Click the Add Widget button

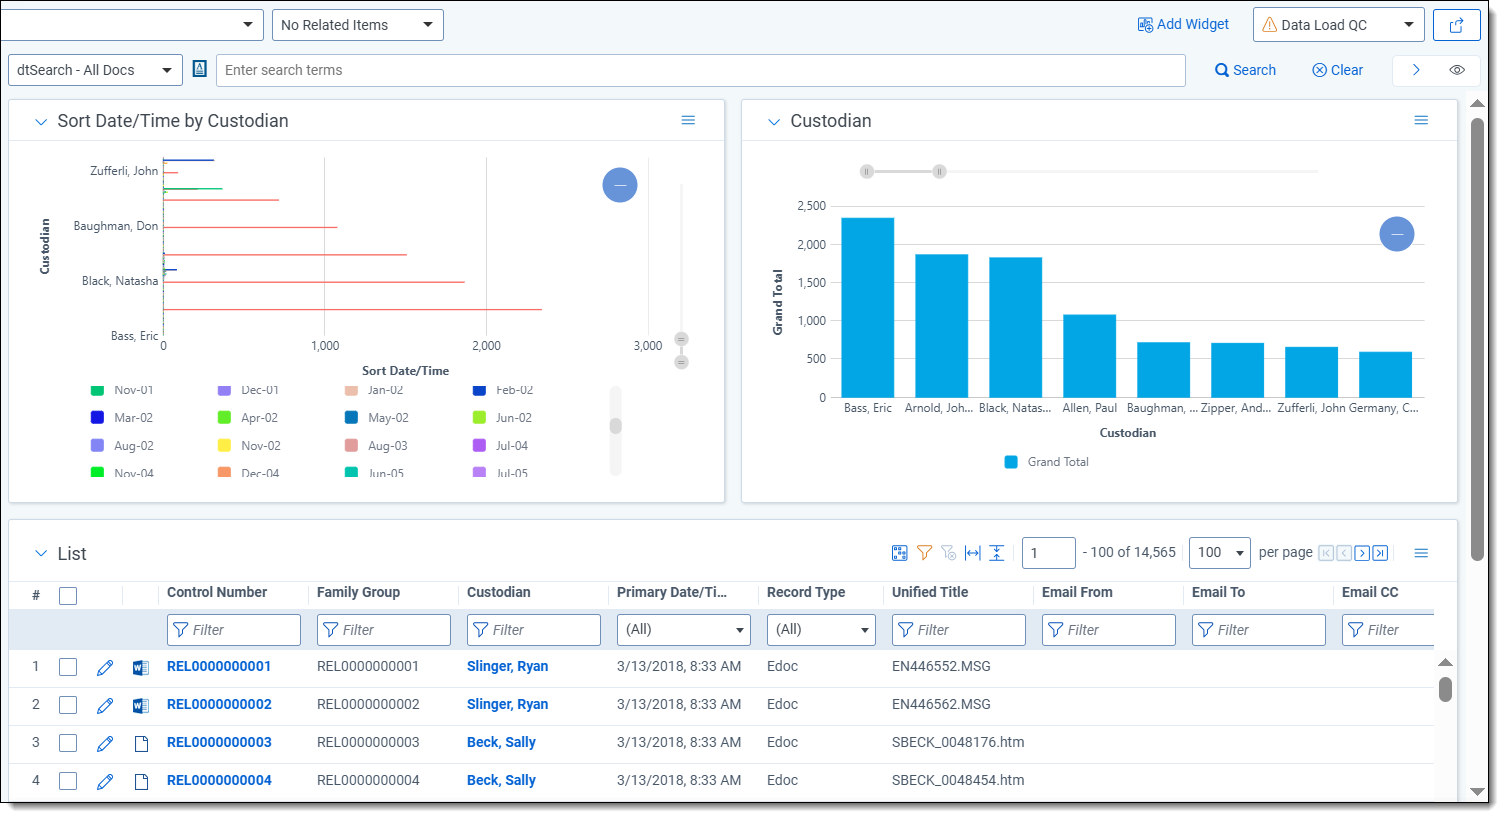[1182, 25]
